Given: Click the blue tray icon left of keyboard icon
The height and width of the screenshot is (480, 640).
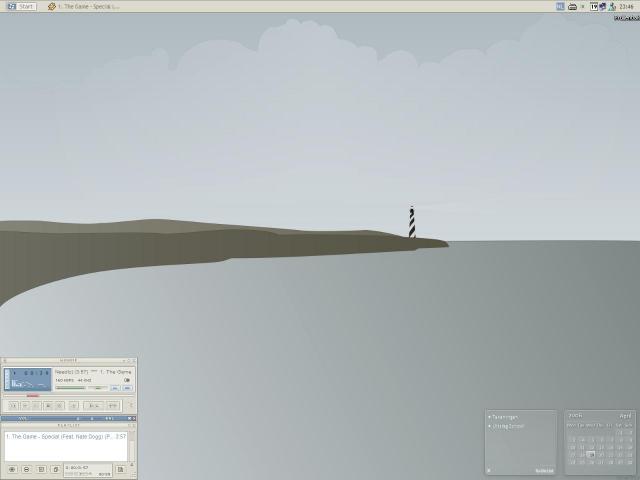Looking at the screenshot, I should click(560, 6).
